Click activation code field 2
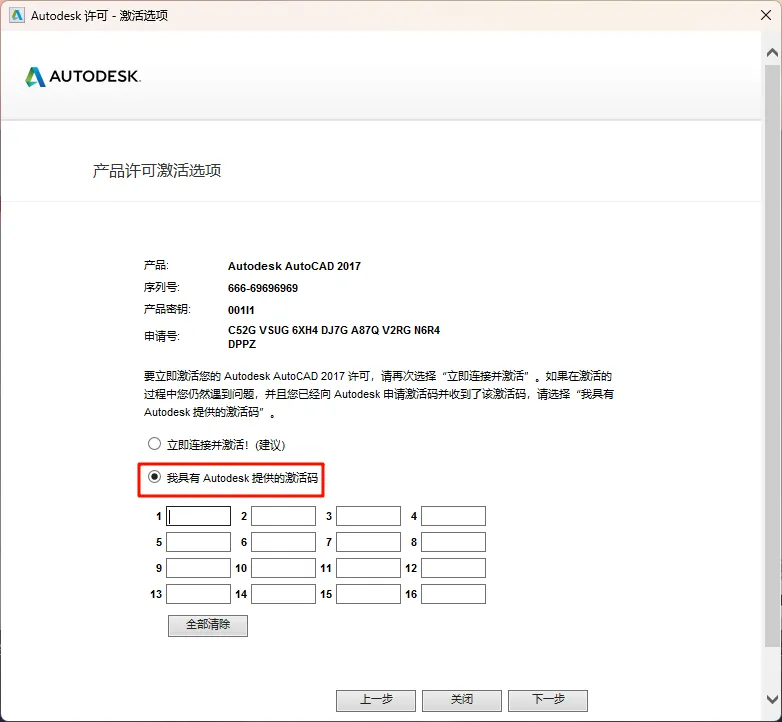This screenshot has height=722, width=782. (283, 516)
